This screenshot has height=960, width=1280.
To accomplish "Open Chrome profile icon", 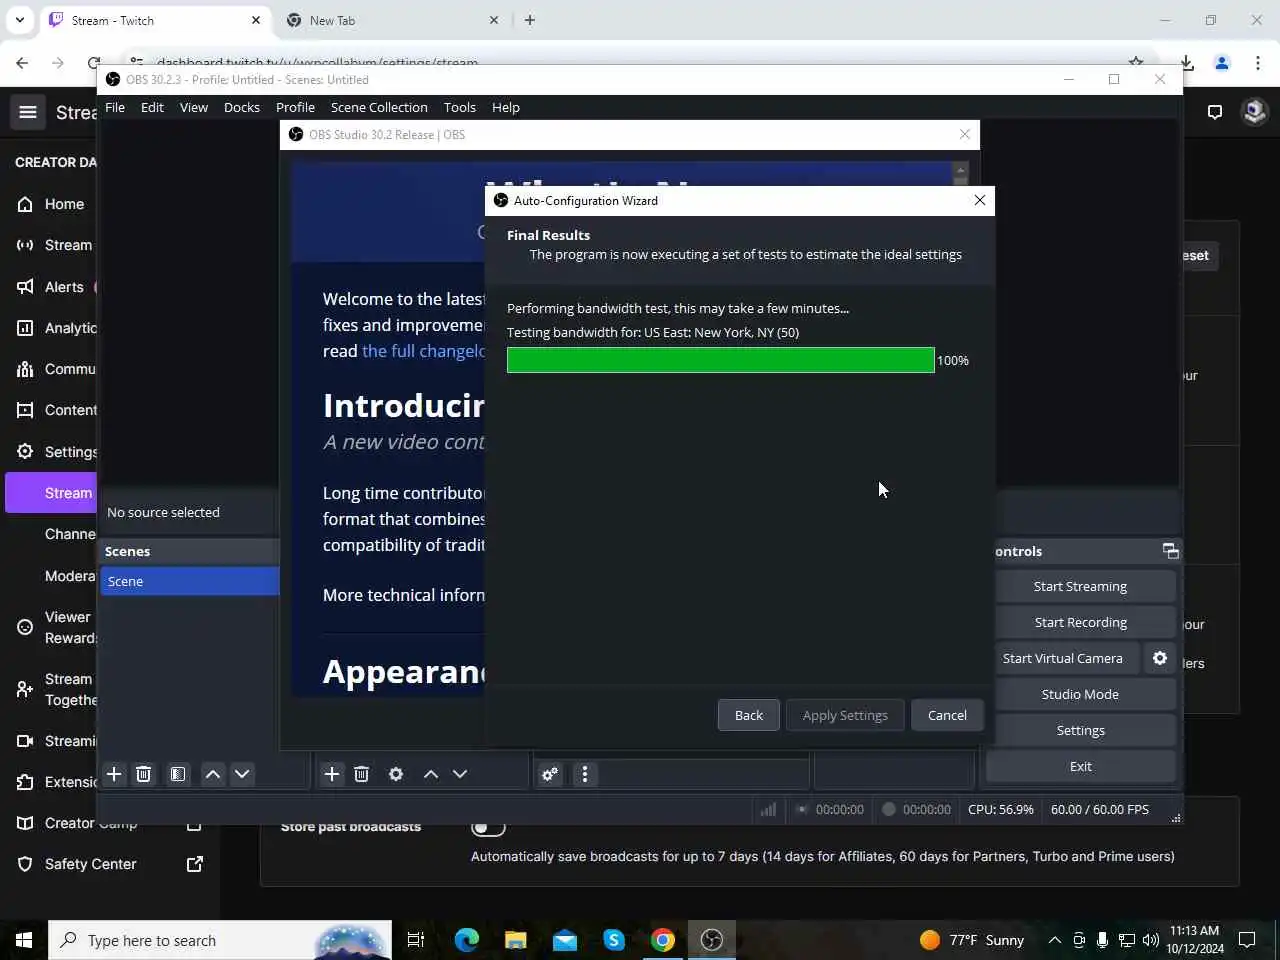I will pyautogui.click(x=1222, y=62).
